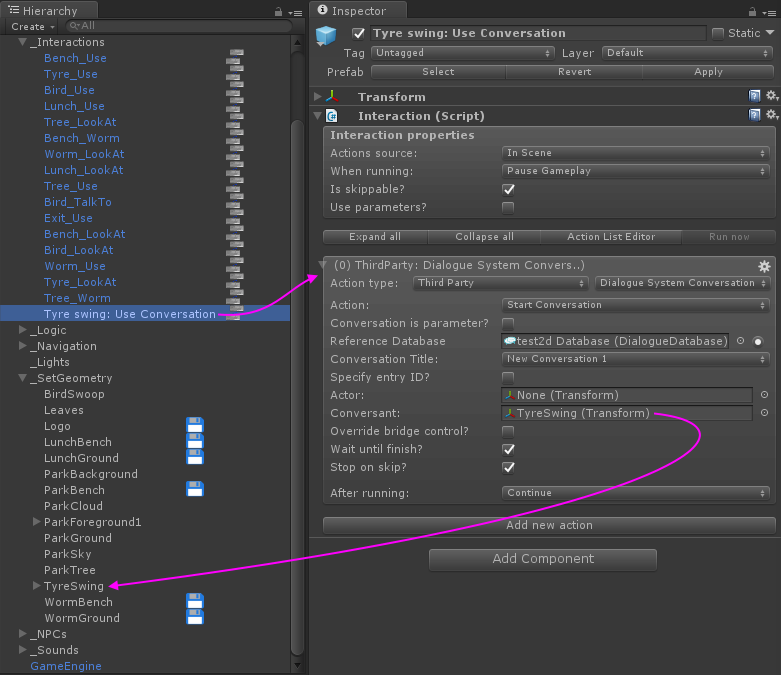Open Transform component gear menu
The image size is (781, 675).
tap(772, 96)
